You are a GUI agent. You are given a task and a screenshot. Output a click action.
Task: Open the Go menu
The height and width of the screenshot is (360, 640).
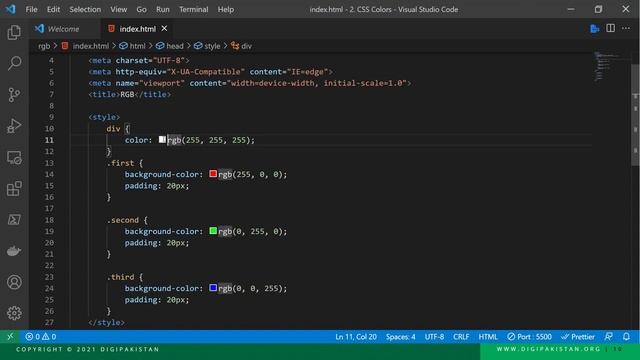(x=141, y=9)
